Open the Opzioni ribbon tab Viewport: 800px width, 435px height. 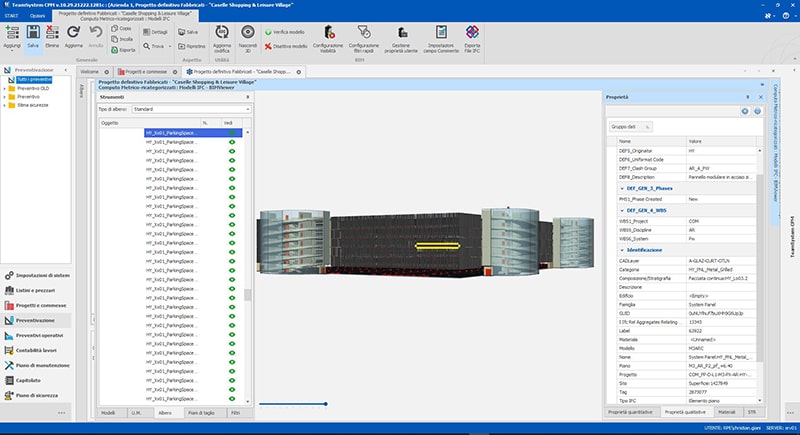(37, 16)
